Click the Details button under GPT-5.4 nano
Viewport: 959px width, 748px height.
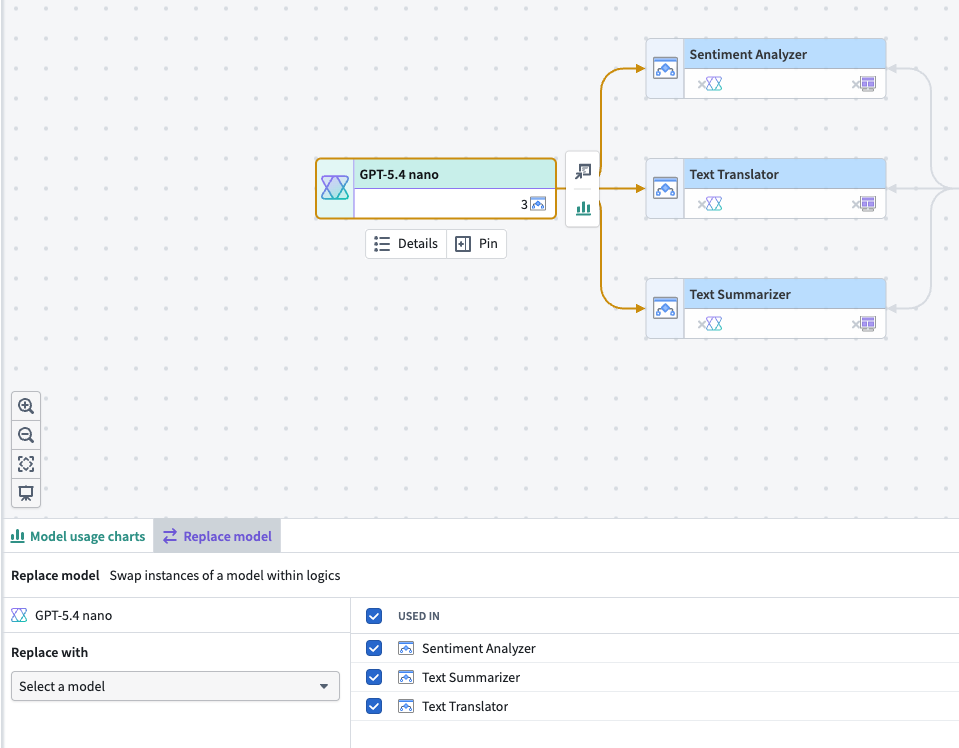(406, 244)
